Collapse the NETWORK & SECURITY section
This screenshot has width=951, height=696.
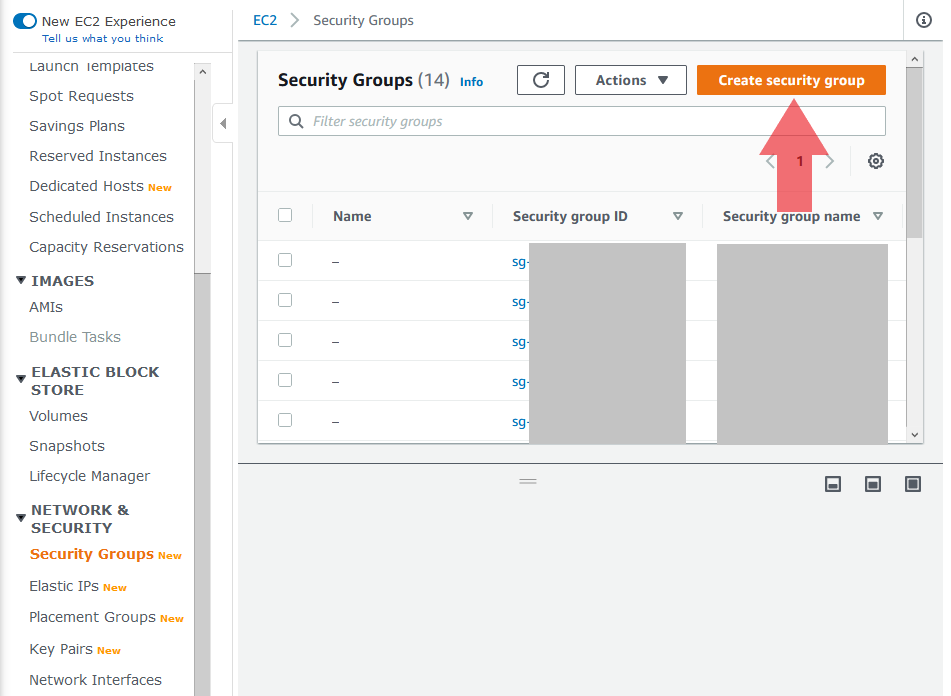[21, 518]
